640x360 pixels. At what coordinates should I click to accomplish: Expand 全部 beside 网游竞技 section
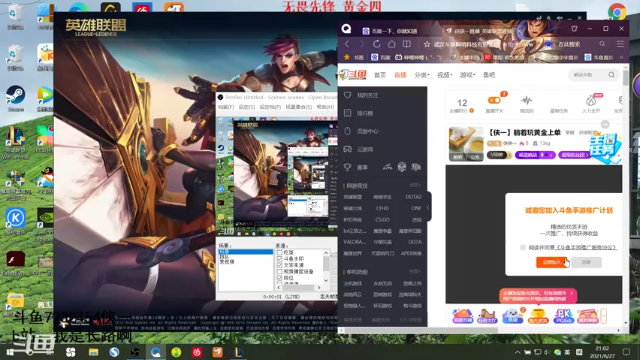point(415,185)
